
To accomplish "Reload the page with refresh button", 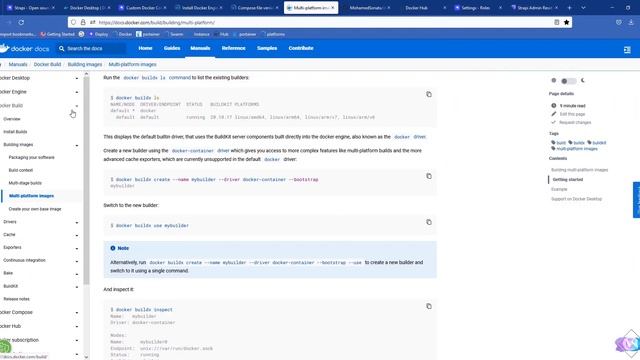I will 21,22.
